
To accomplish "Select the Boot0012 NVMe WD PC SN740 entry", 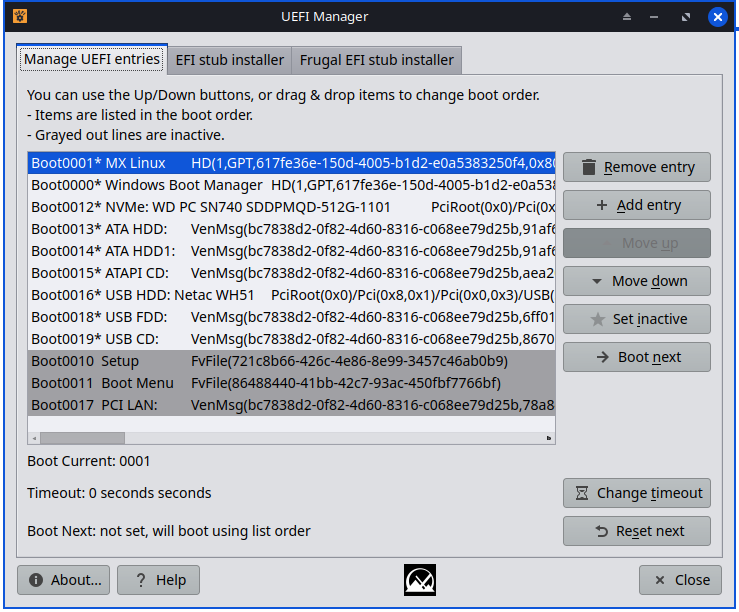I will point(291,207).
